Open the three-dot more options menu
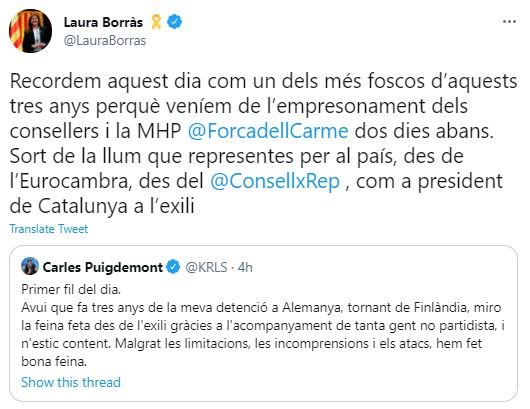 coord(509,22)
